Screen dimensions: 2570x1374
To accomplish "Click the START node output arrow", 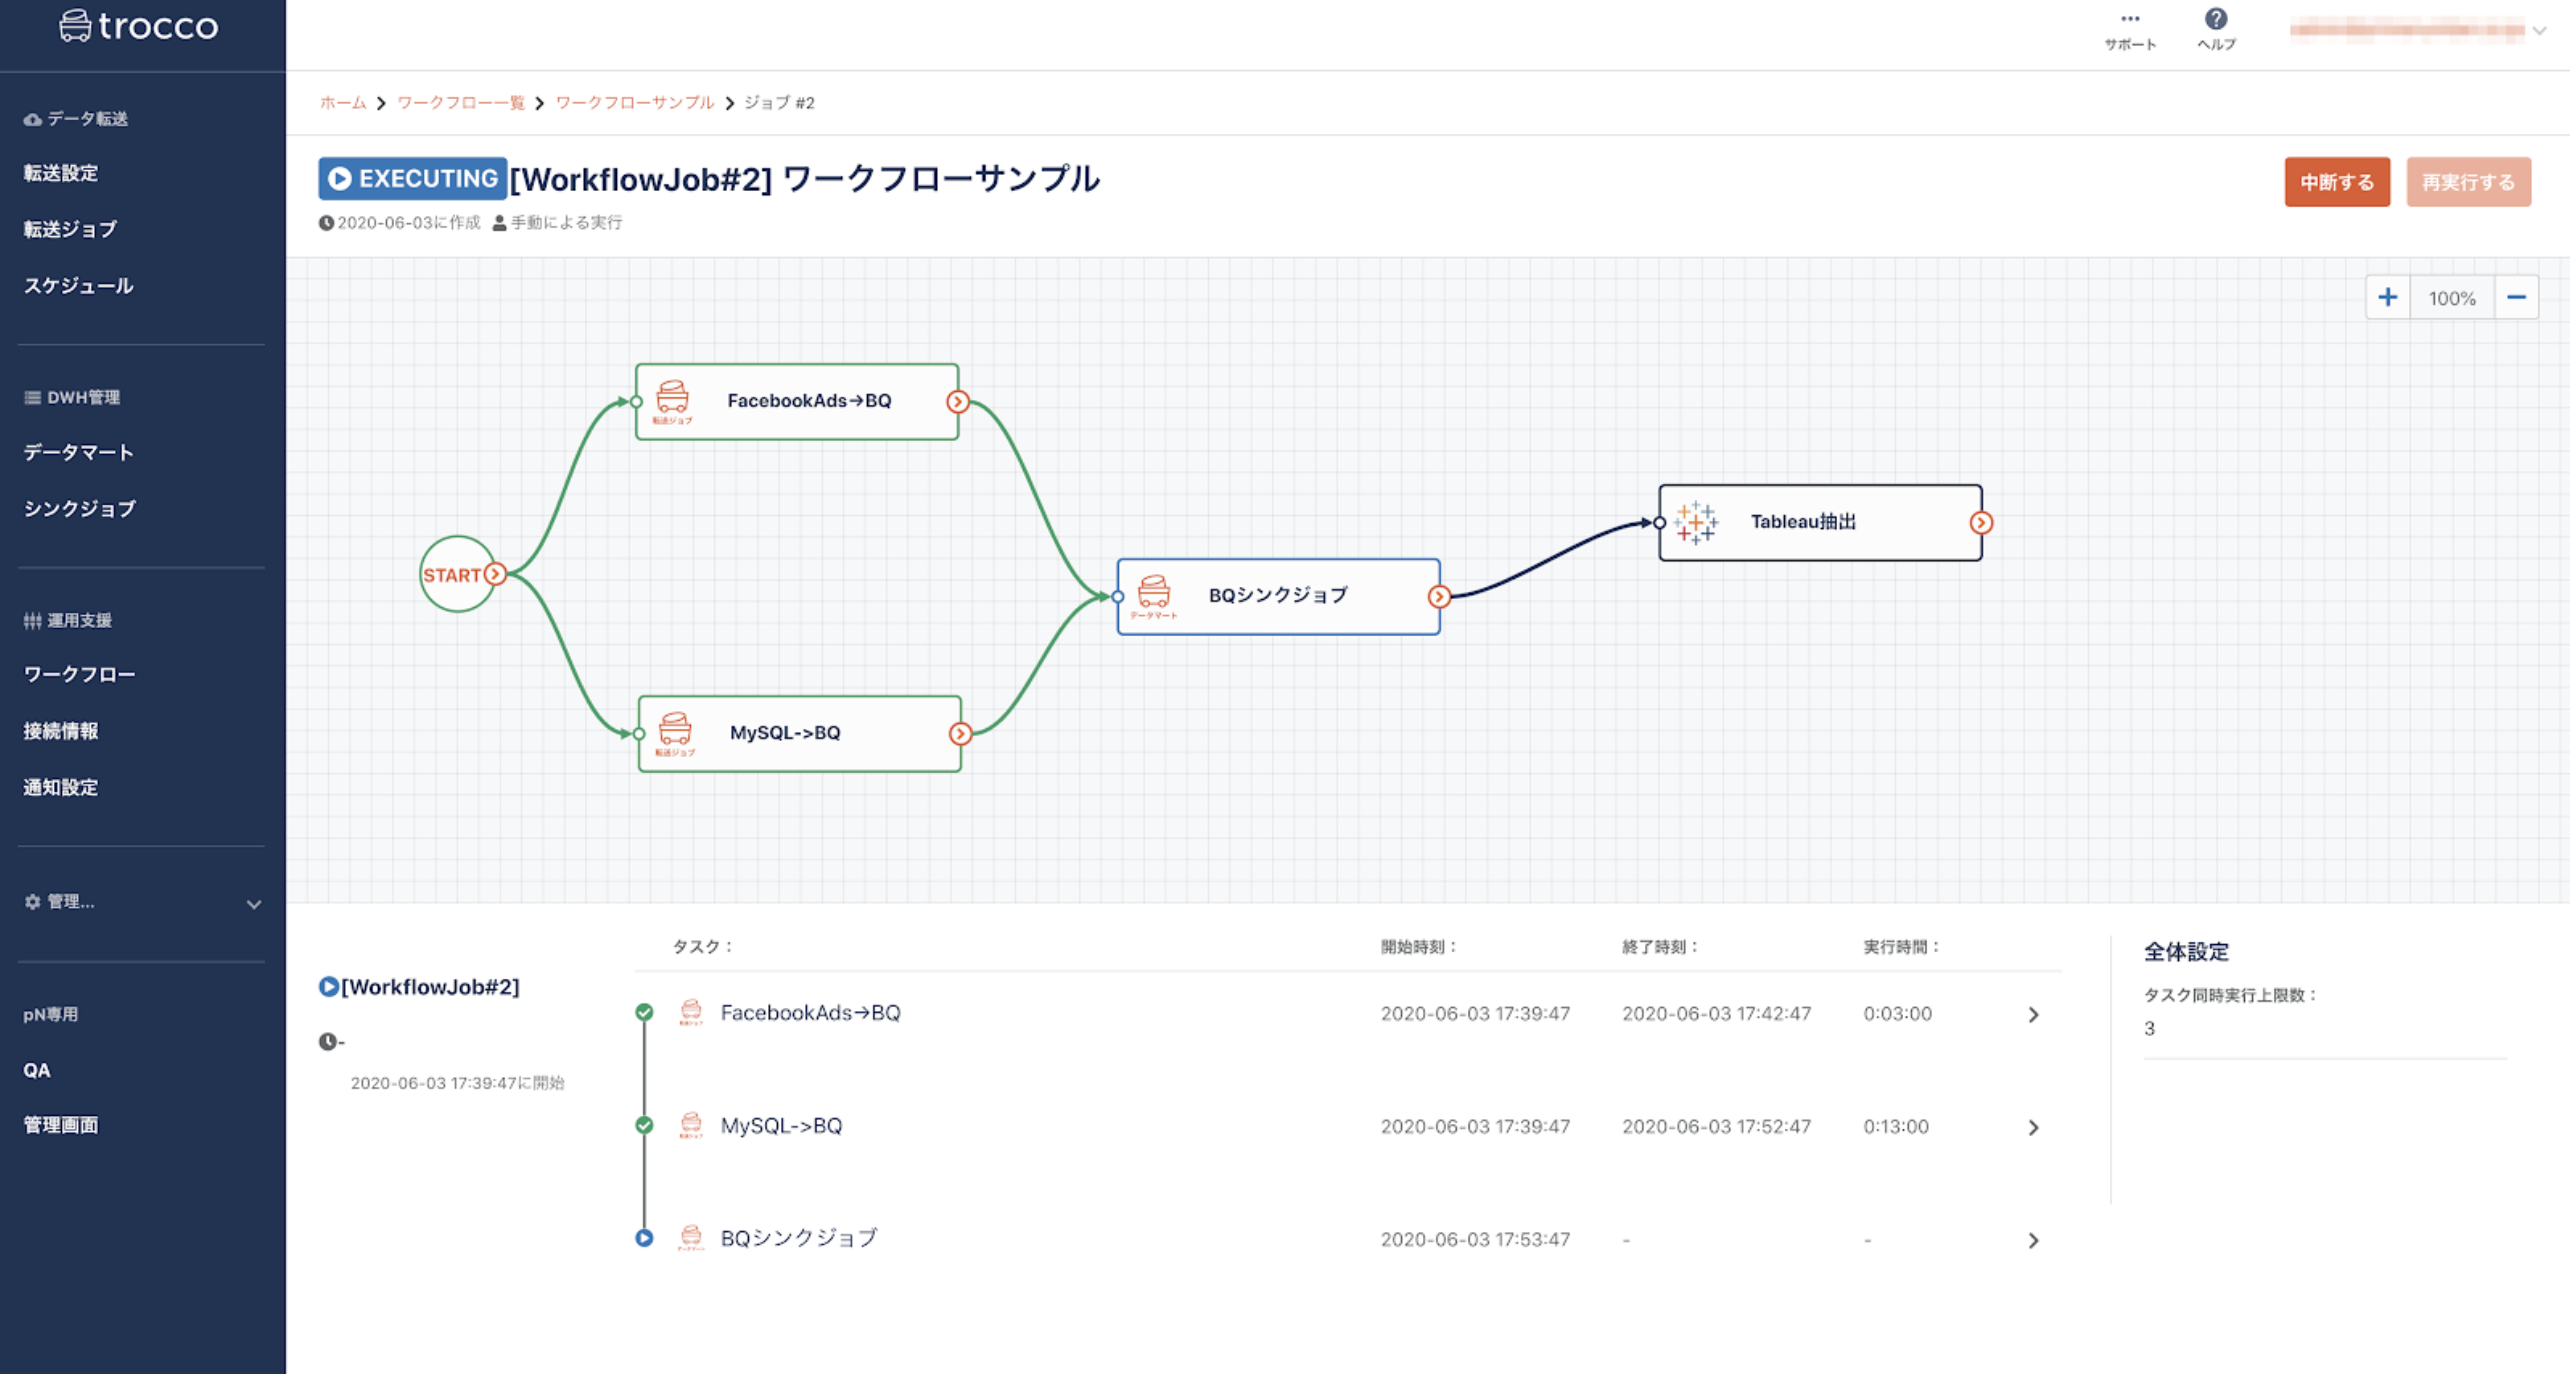I will click(x=495, y=574).
